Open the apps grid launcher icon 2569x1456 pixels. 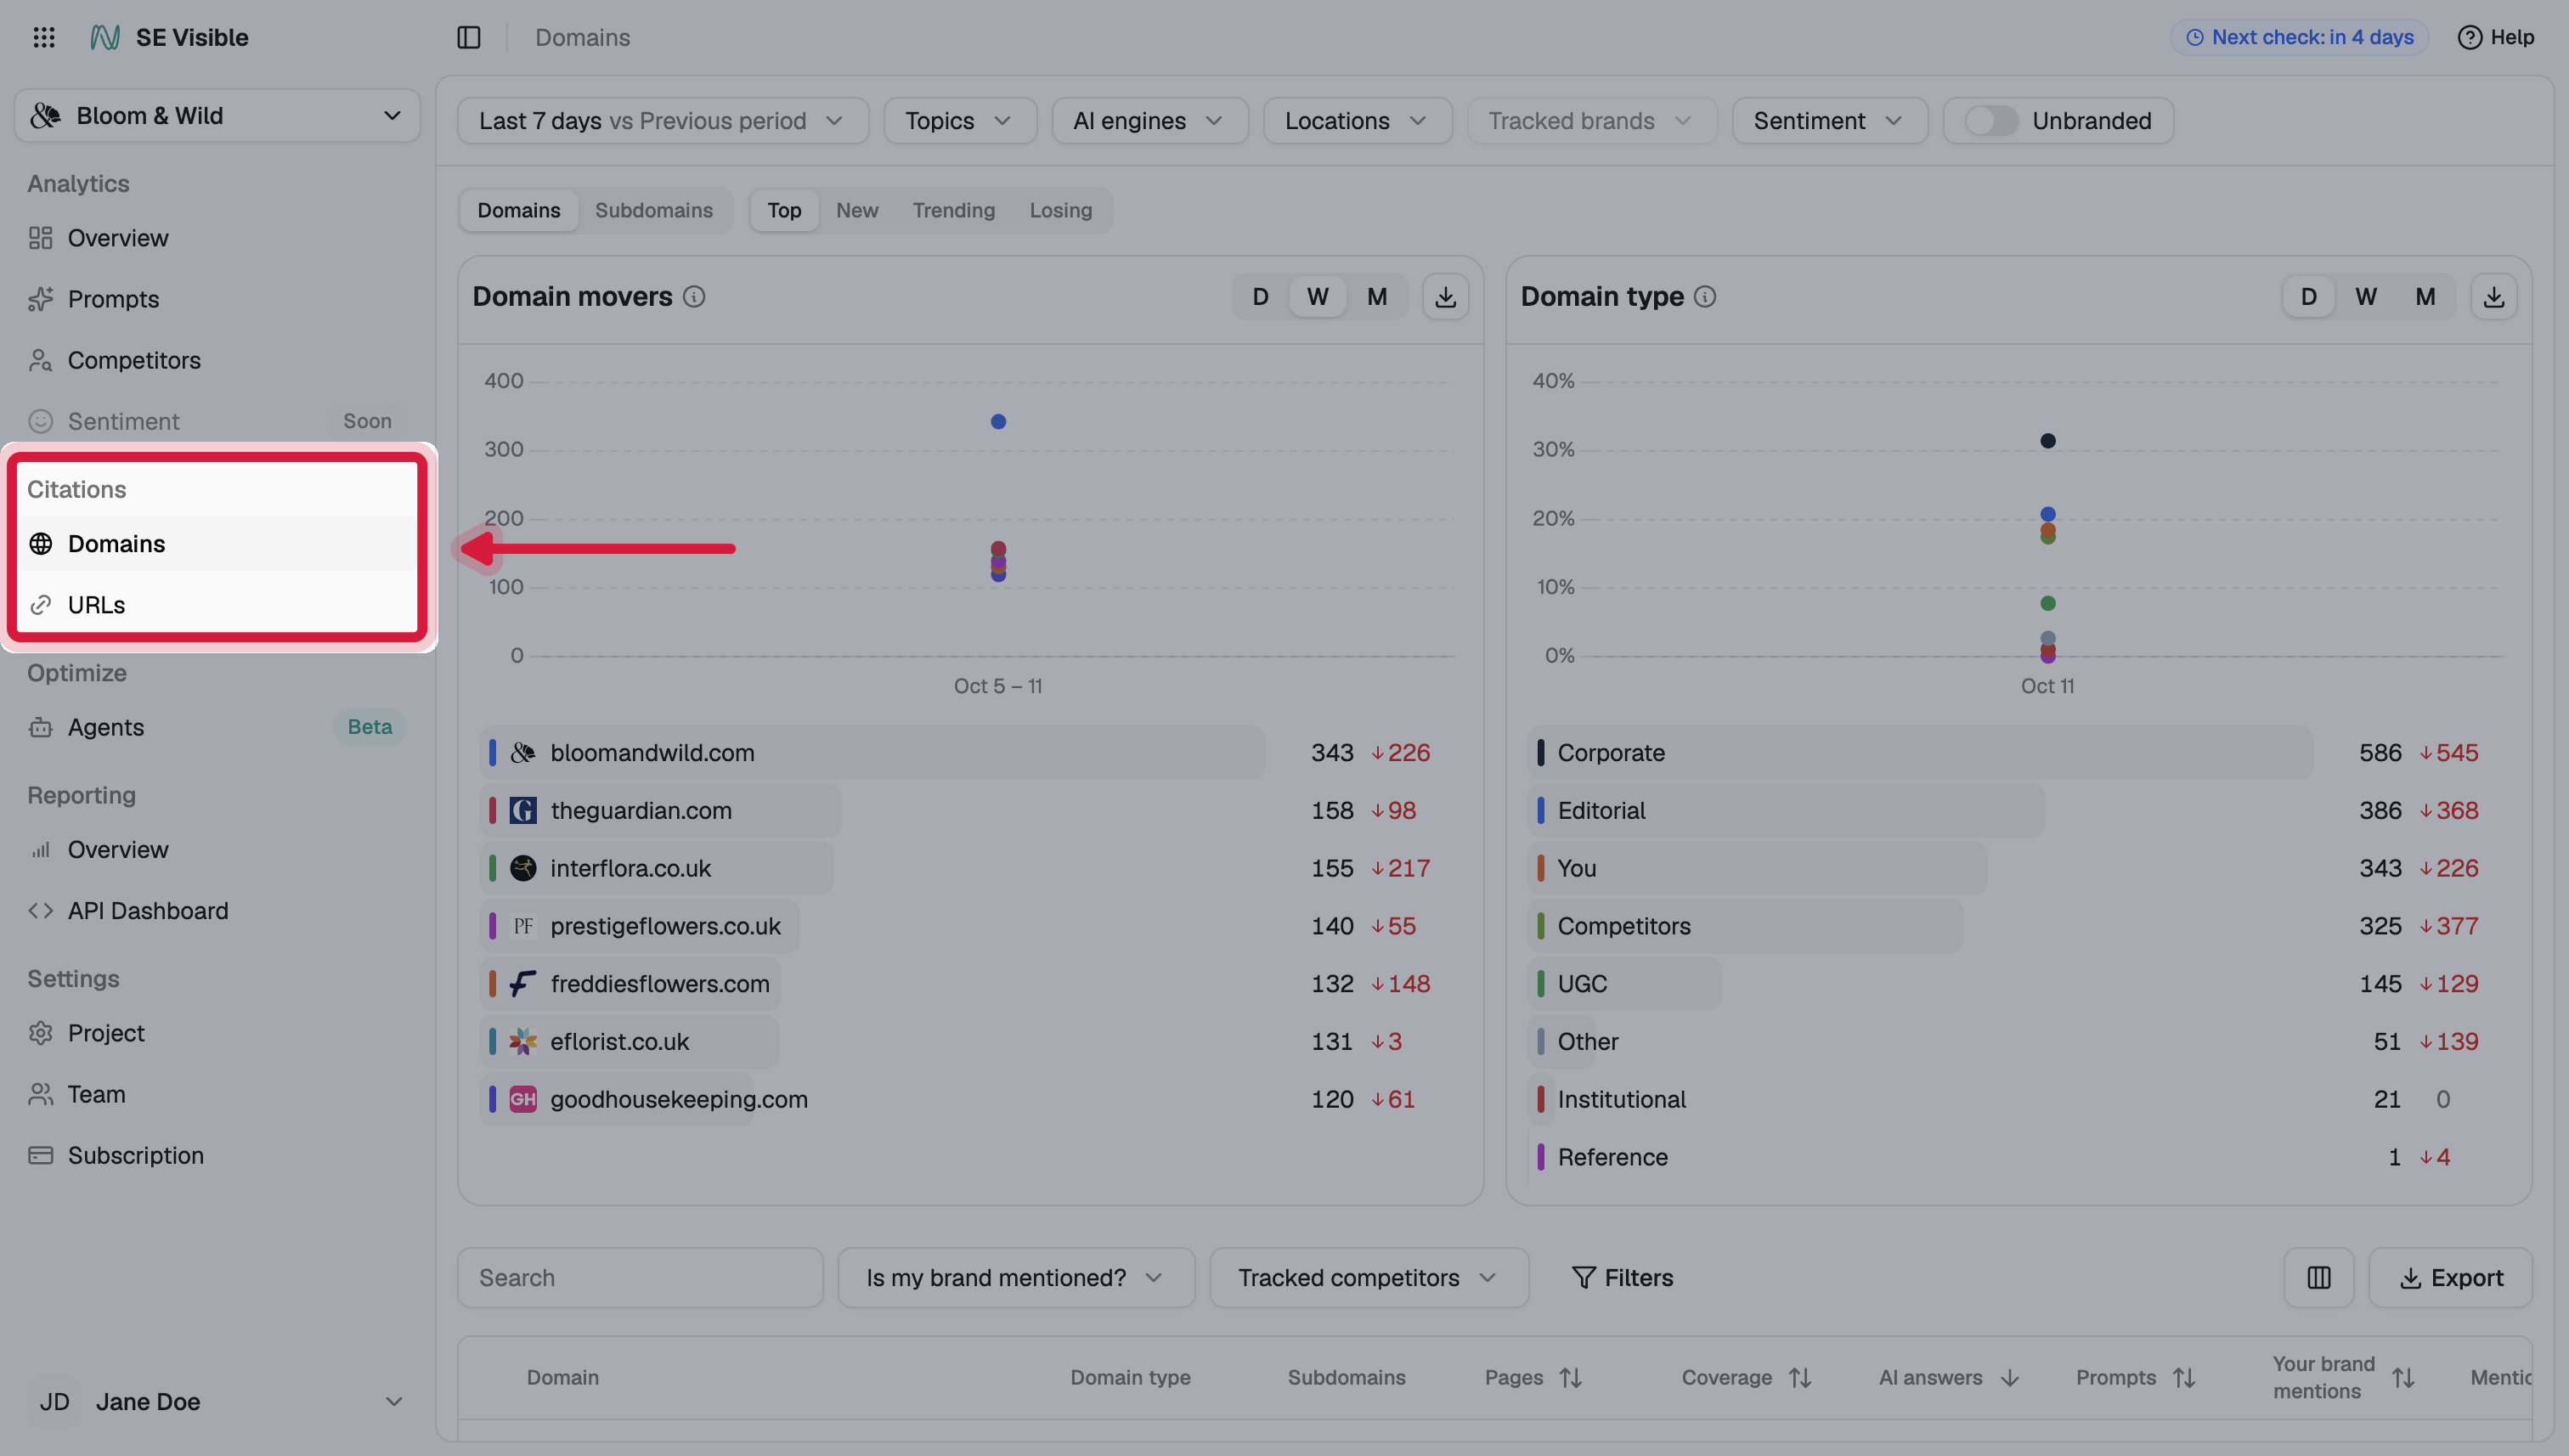tap(44, 37)
